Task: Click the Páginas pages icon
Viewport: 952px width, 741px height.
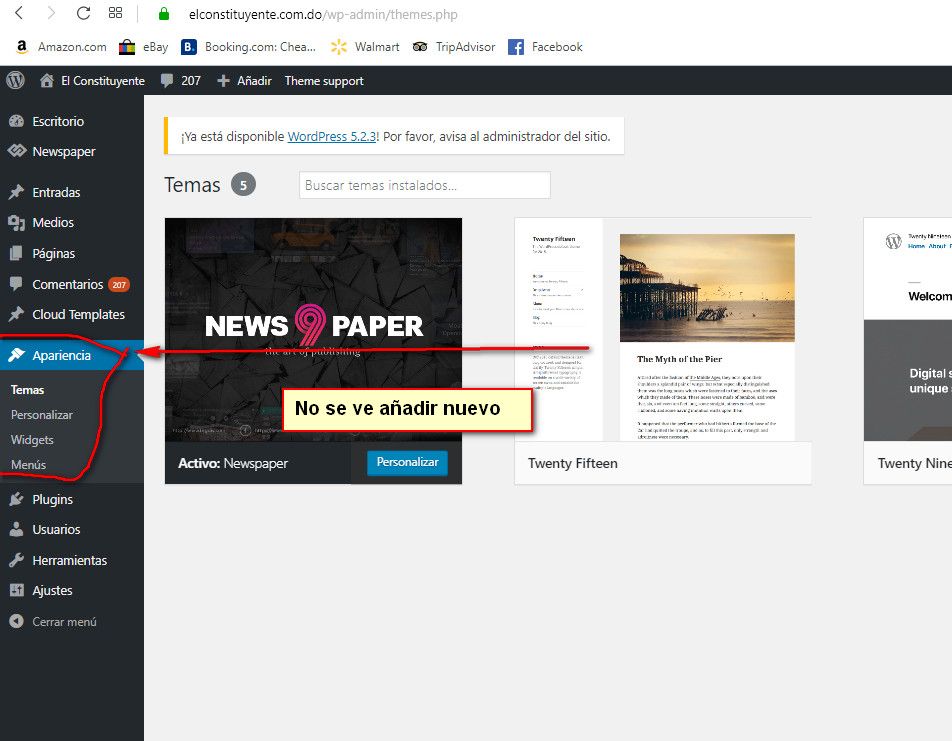Action: click(x=16, y=253)
